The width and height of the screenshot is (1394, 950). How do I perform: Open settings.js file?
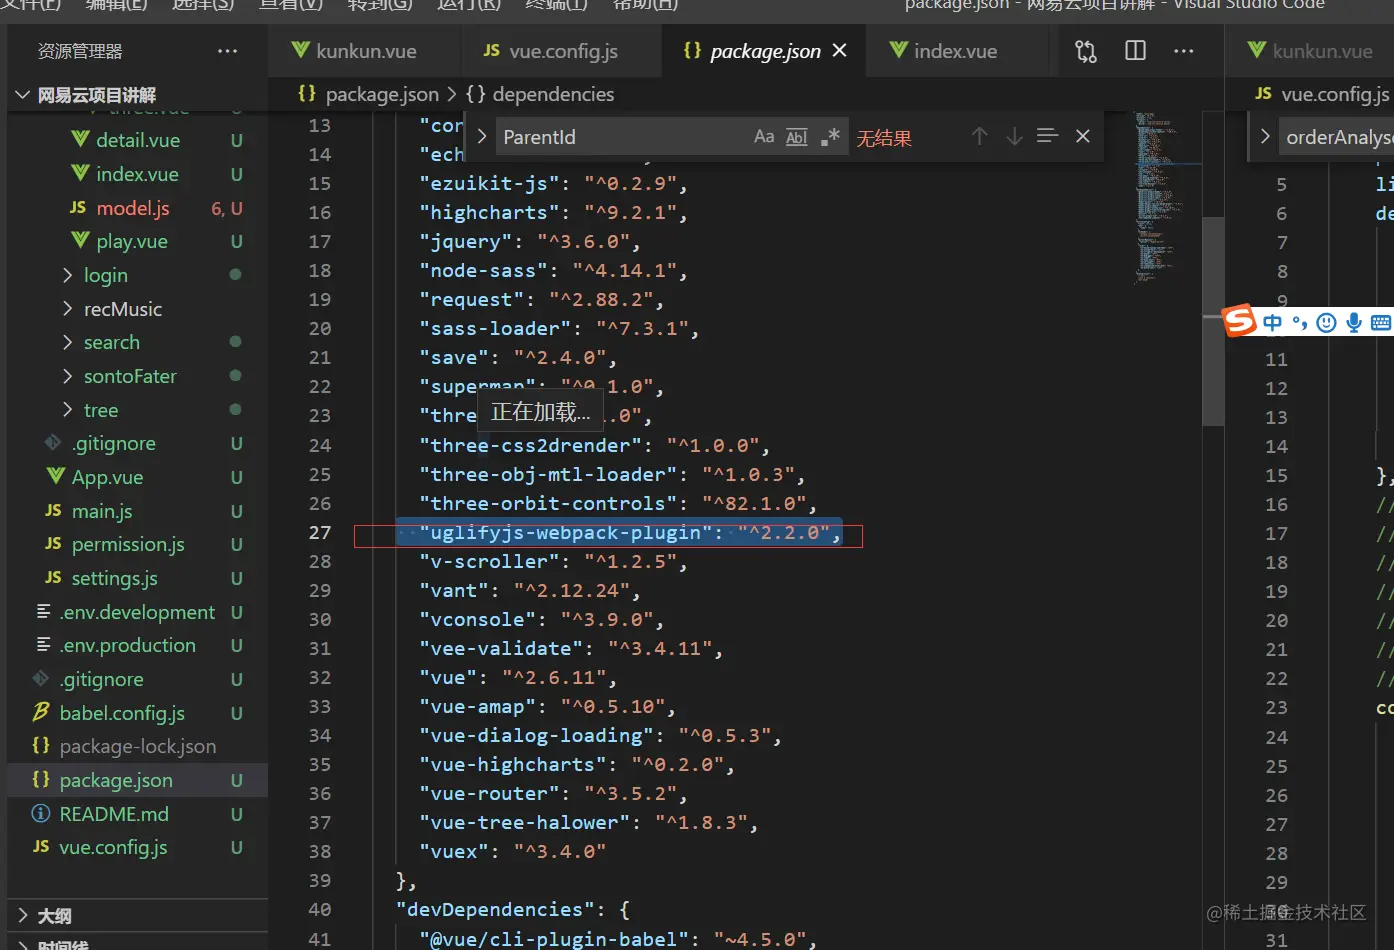[x=137, y=578]
